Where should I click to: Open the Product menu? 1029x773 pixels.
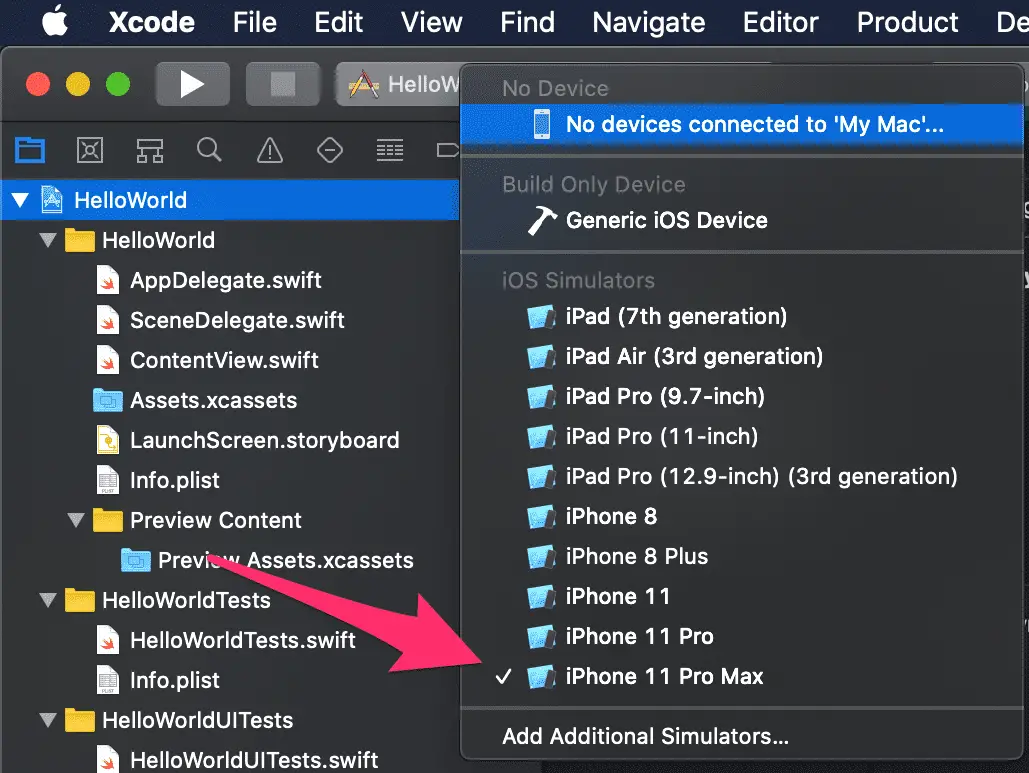[x=907, y=22]
